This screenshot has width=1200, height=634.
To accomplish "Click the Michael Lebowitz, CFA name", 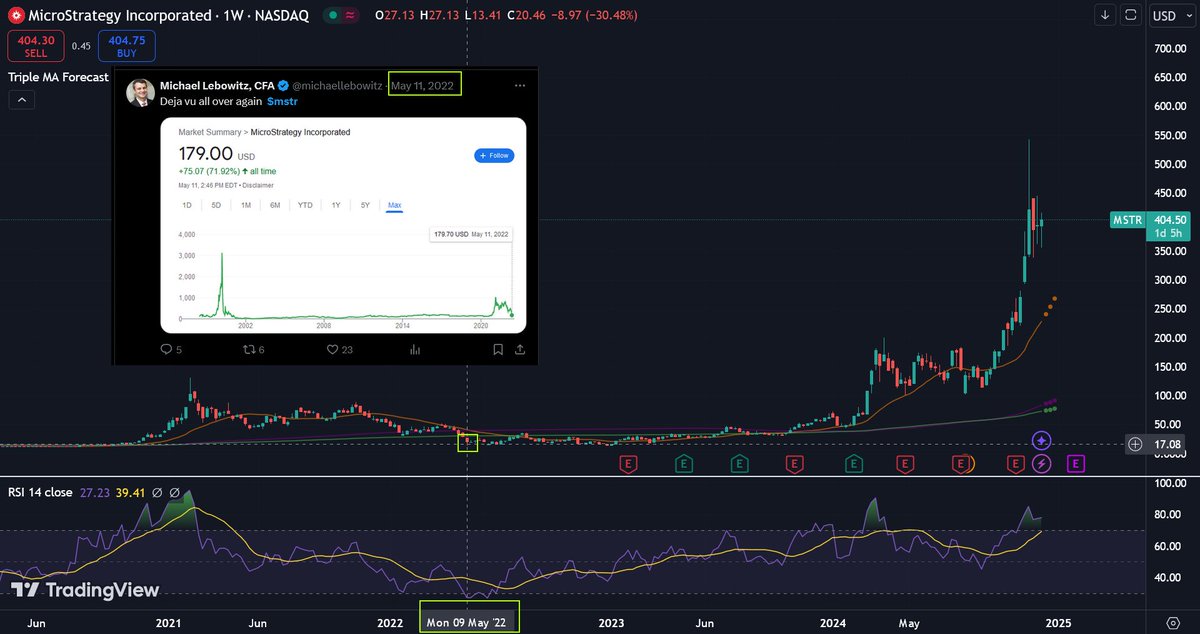I will (x=217, y=86).
